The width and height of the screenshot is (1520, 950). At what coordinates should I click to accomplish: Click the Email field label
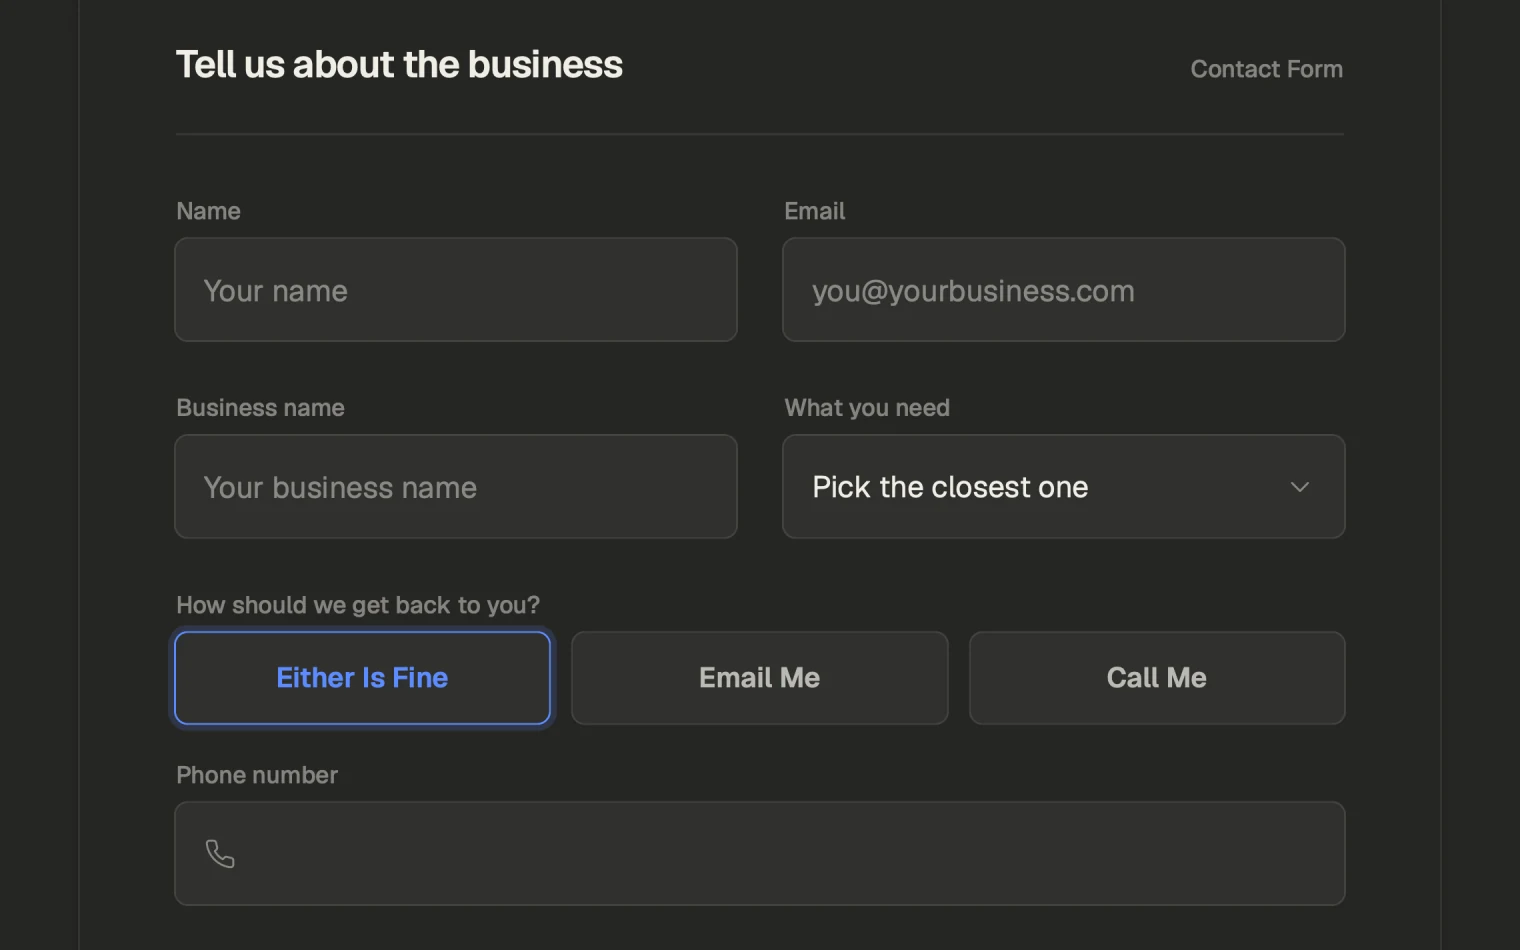815,211
